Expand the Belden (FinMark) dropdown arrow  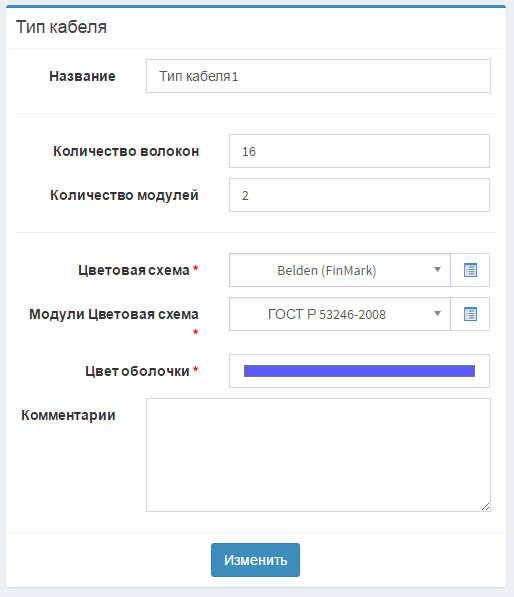click(437, 270)
